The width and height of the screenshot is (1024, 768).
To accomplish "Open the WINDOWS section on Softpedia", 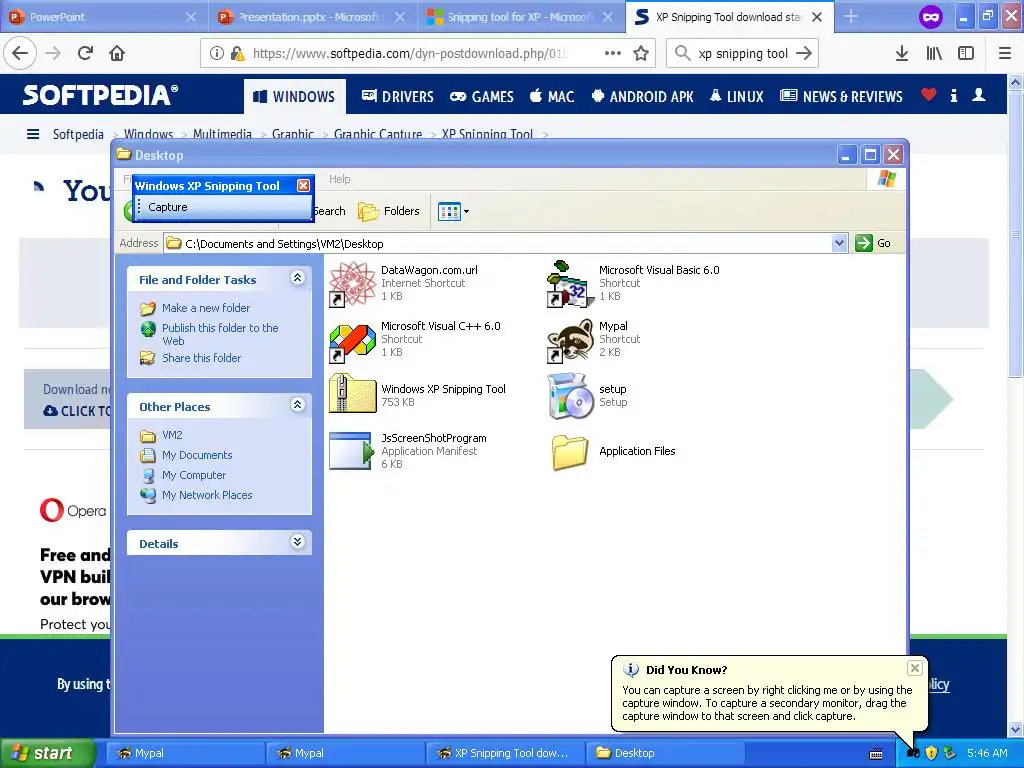I will (x=295, y=97).
